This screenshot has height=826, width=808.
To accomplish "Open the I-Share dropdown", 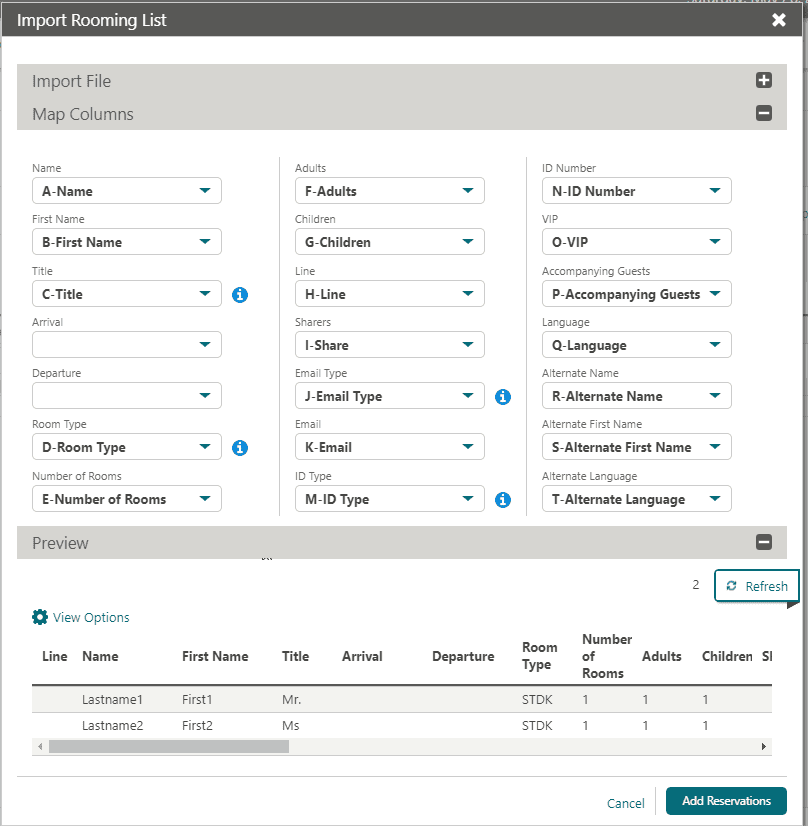I will pos(389,345).
